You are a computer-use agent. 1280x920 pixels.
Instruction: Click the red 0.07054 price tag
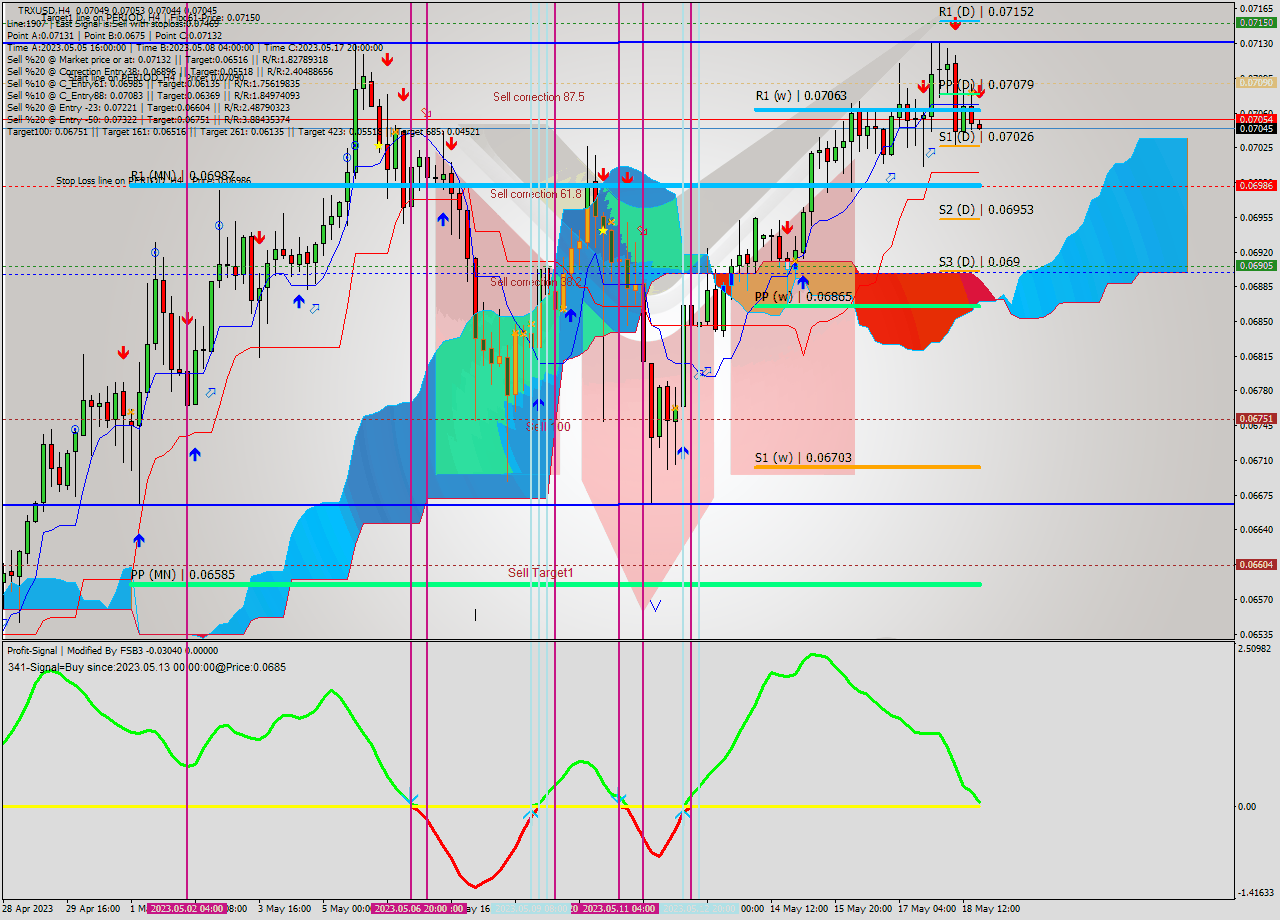pyautogui.click(x=1255, y=118)
